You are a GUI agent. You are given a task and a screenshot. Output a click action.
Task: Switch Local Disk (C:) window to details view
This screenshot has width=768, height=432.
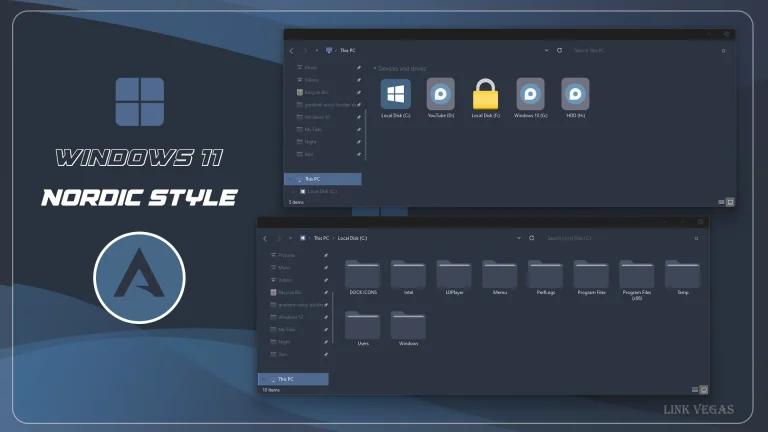[x=695, y=390]
